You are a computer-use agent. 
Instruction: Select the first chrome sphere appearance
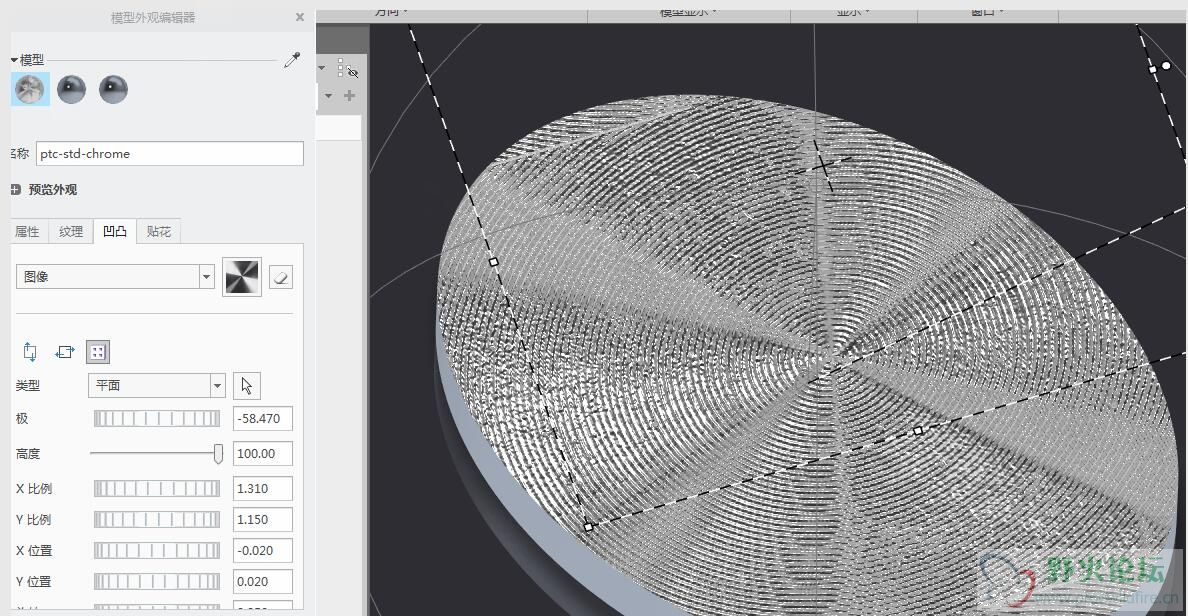[30, 89]
